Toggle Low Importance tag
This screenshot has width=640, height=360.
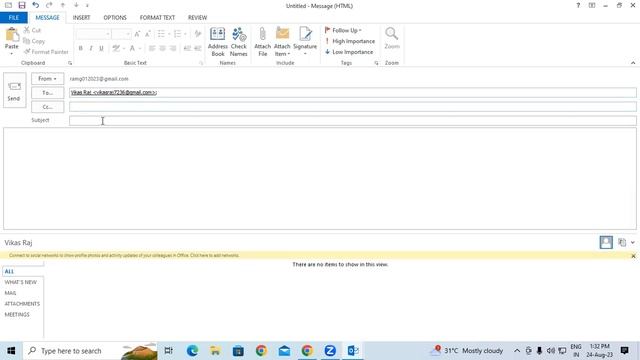(x=349, y=52)
